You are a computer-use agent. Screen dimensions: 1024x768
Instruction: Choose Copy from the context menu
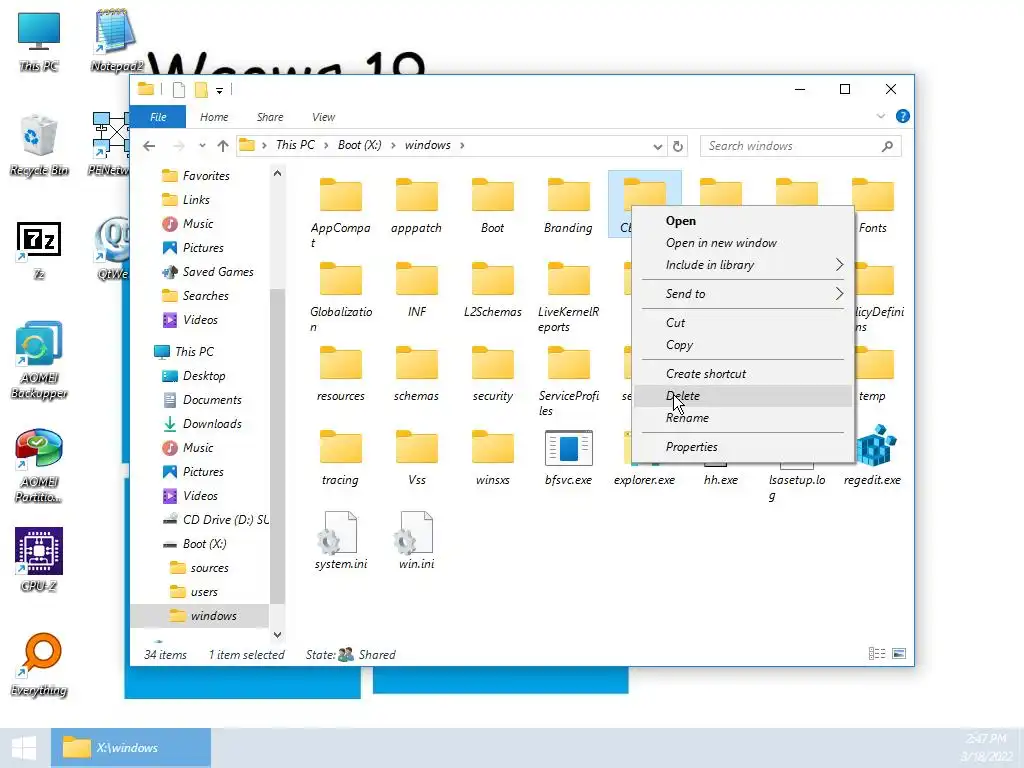click(x=743, y=345)
